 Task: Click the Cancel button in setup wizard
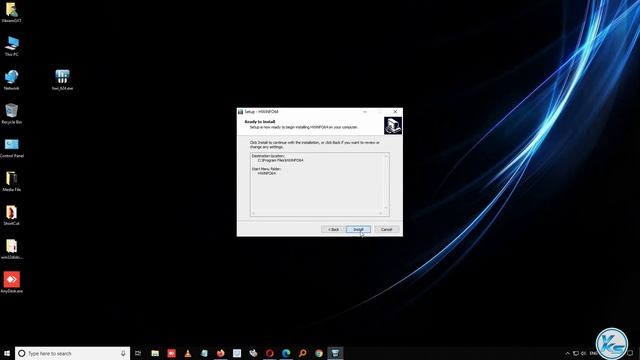click(387, 229)
